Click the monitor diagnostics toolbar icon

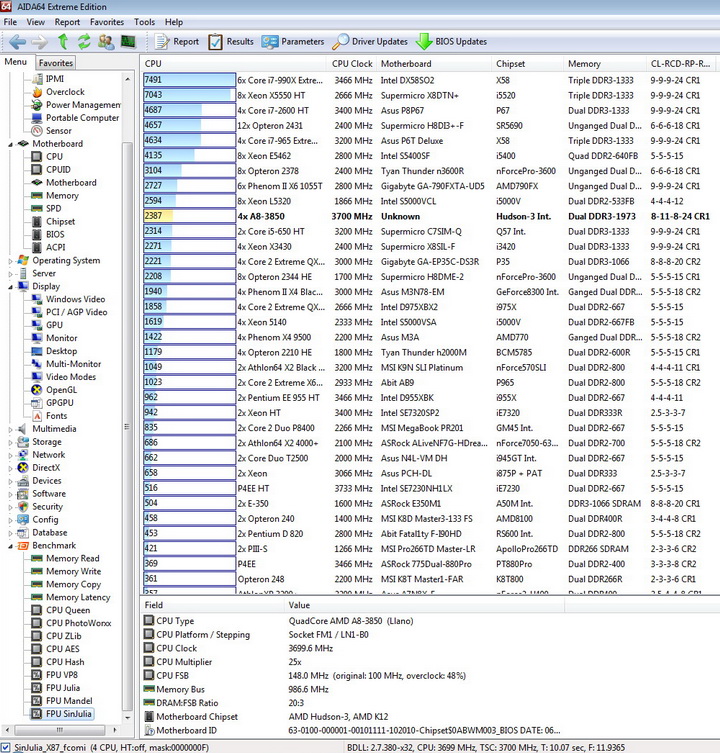128,42
